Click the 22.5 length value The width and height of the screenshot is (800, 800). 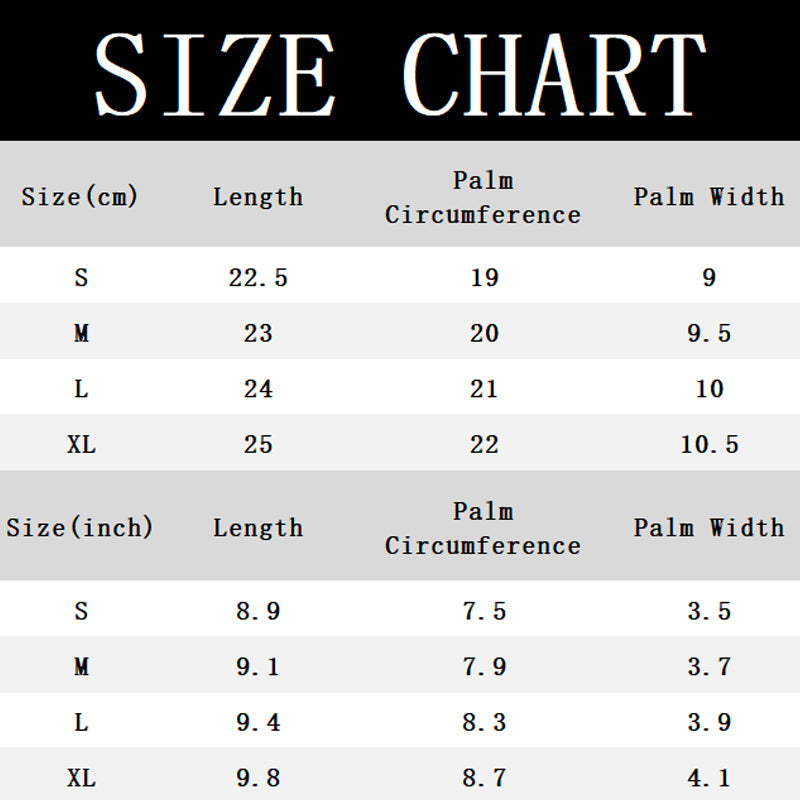258,277
